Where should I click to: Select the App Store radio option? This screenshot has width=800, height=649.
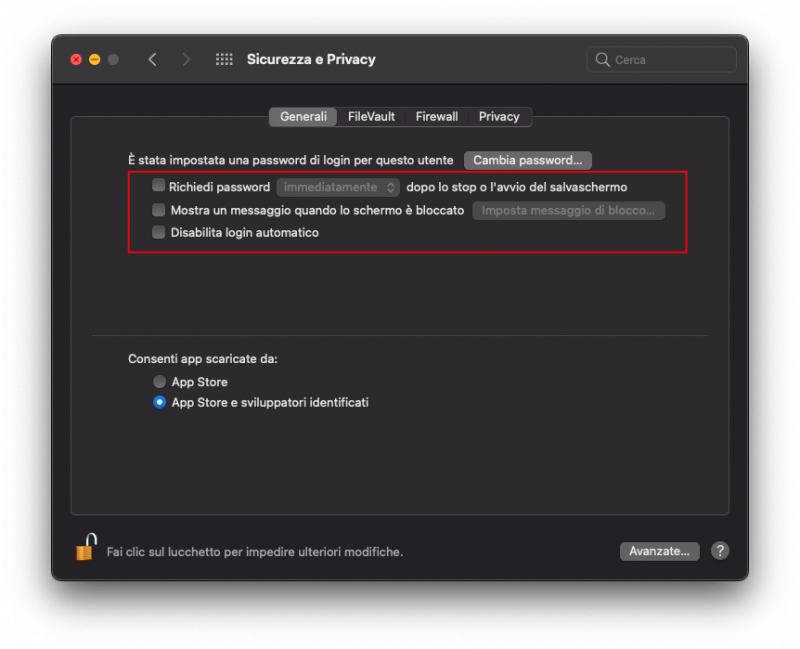pyautogui.click(x=160, y=382)
